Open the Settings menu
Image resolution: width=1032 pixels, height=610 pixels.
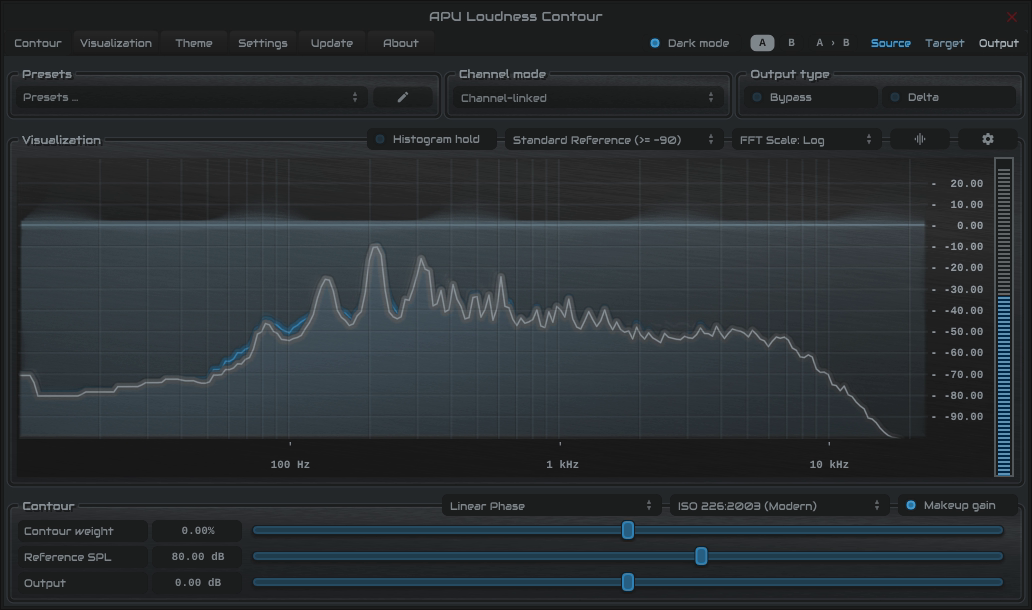[263, 43]
